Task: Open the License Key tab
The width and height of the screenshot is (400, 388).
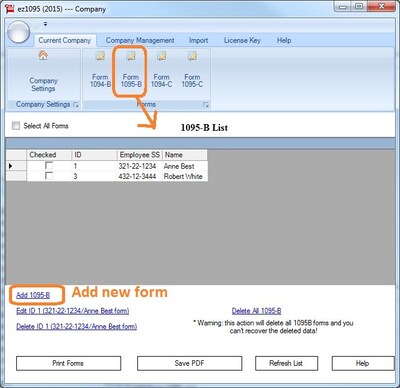Action: click(x=242, y=40)
